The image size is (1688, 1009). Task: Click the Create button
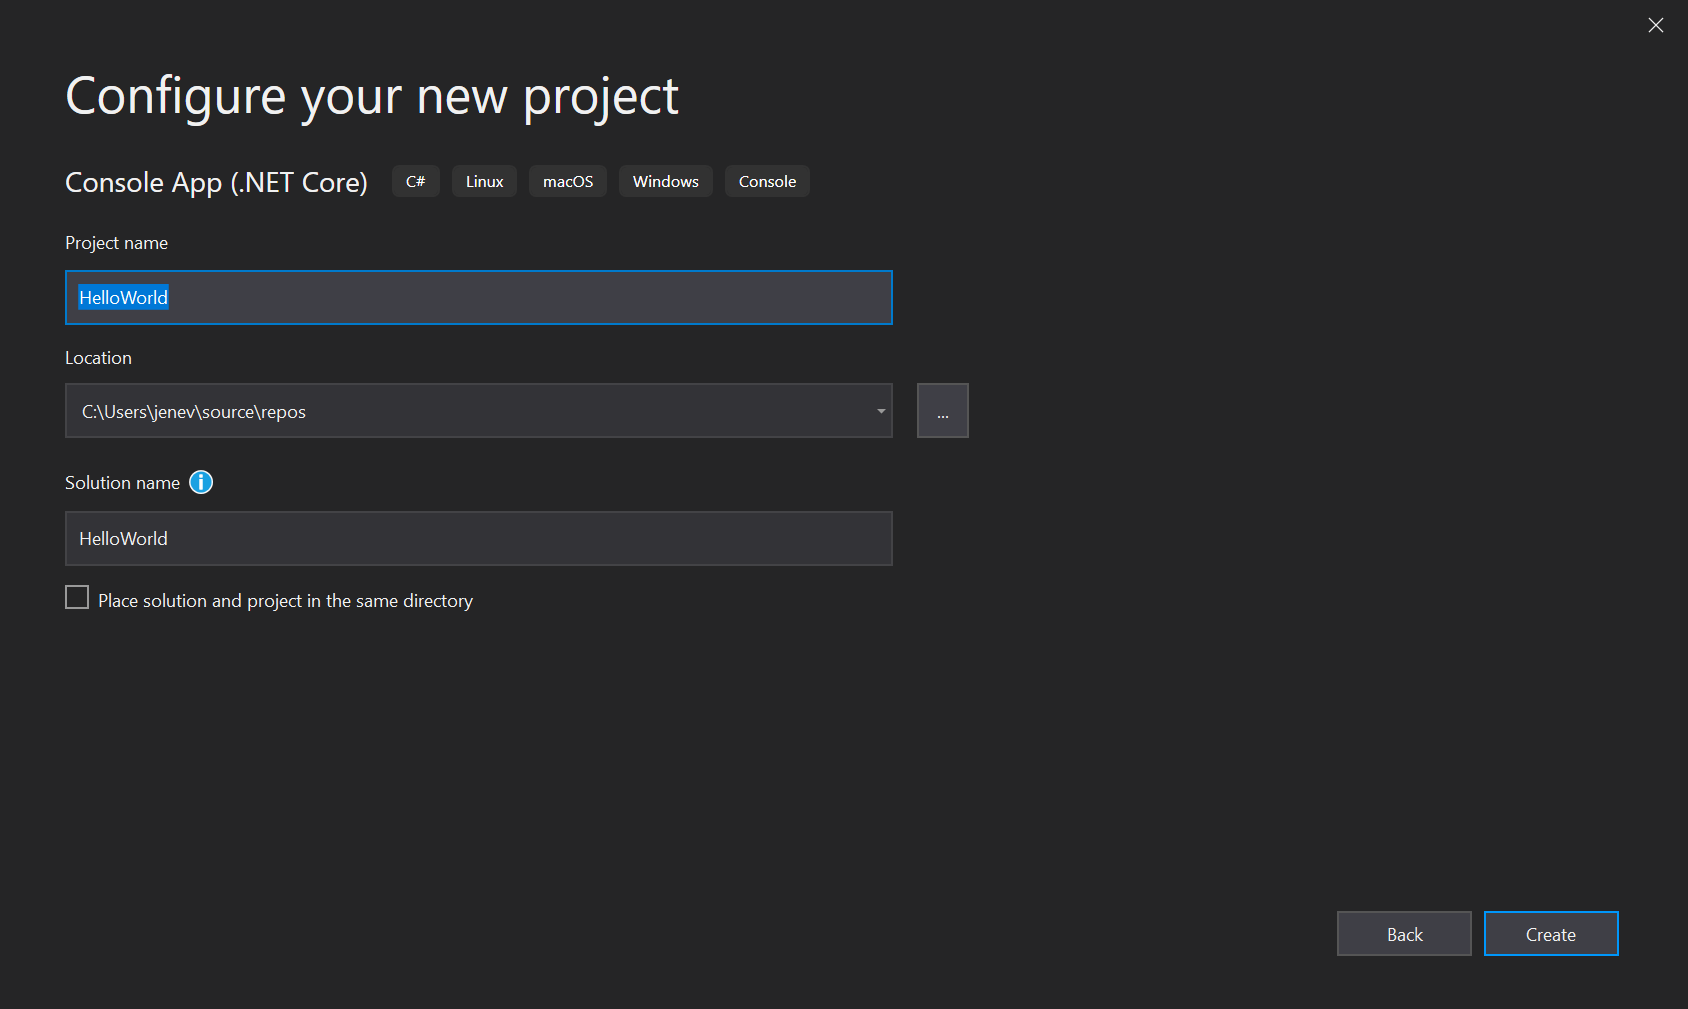tap(1550, 933)
